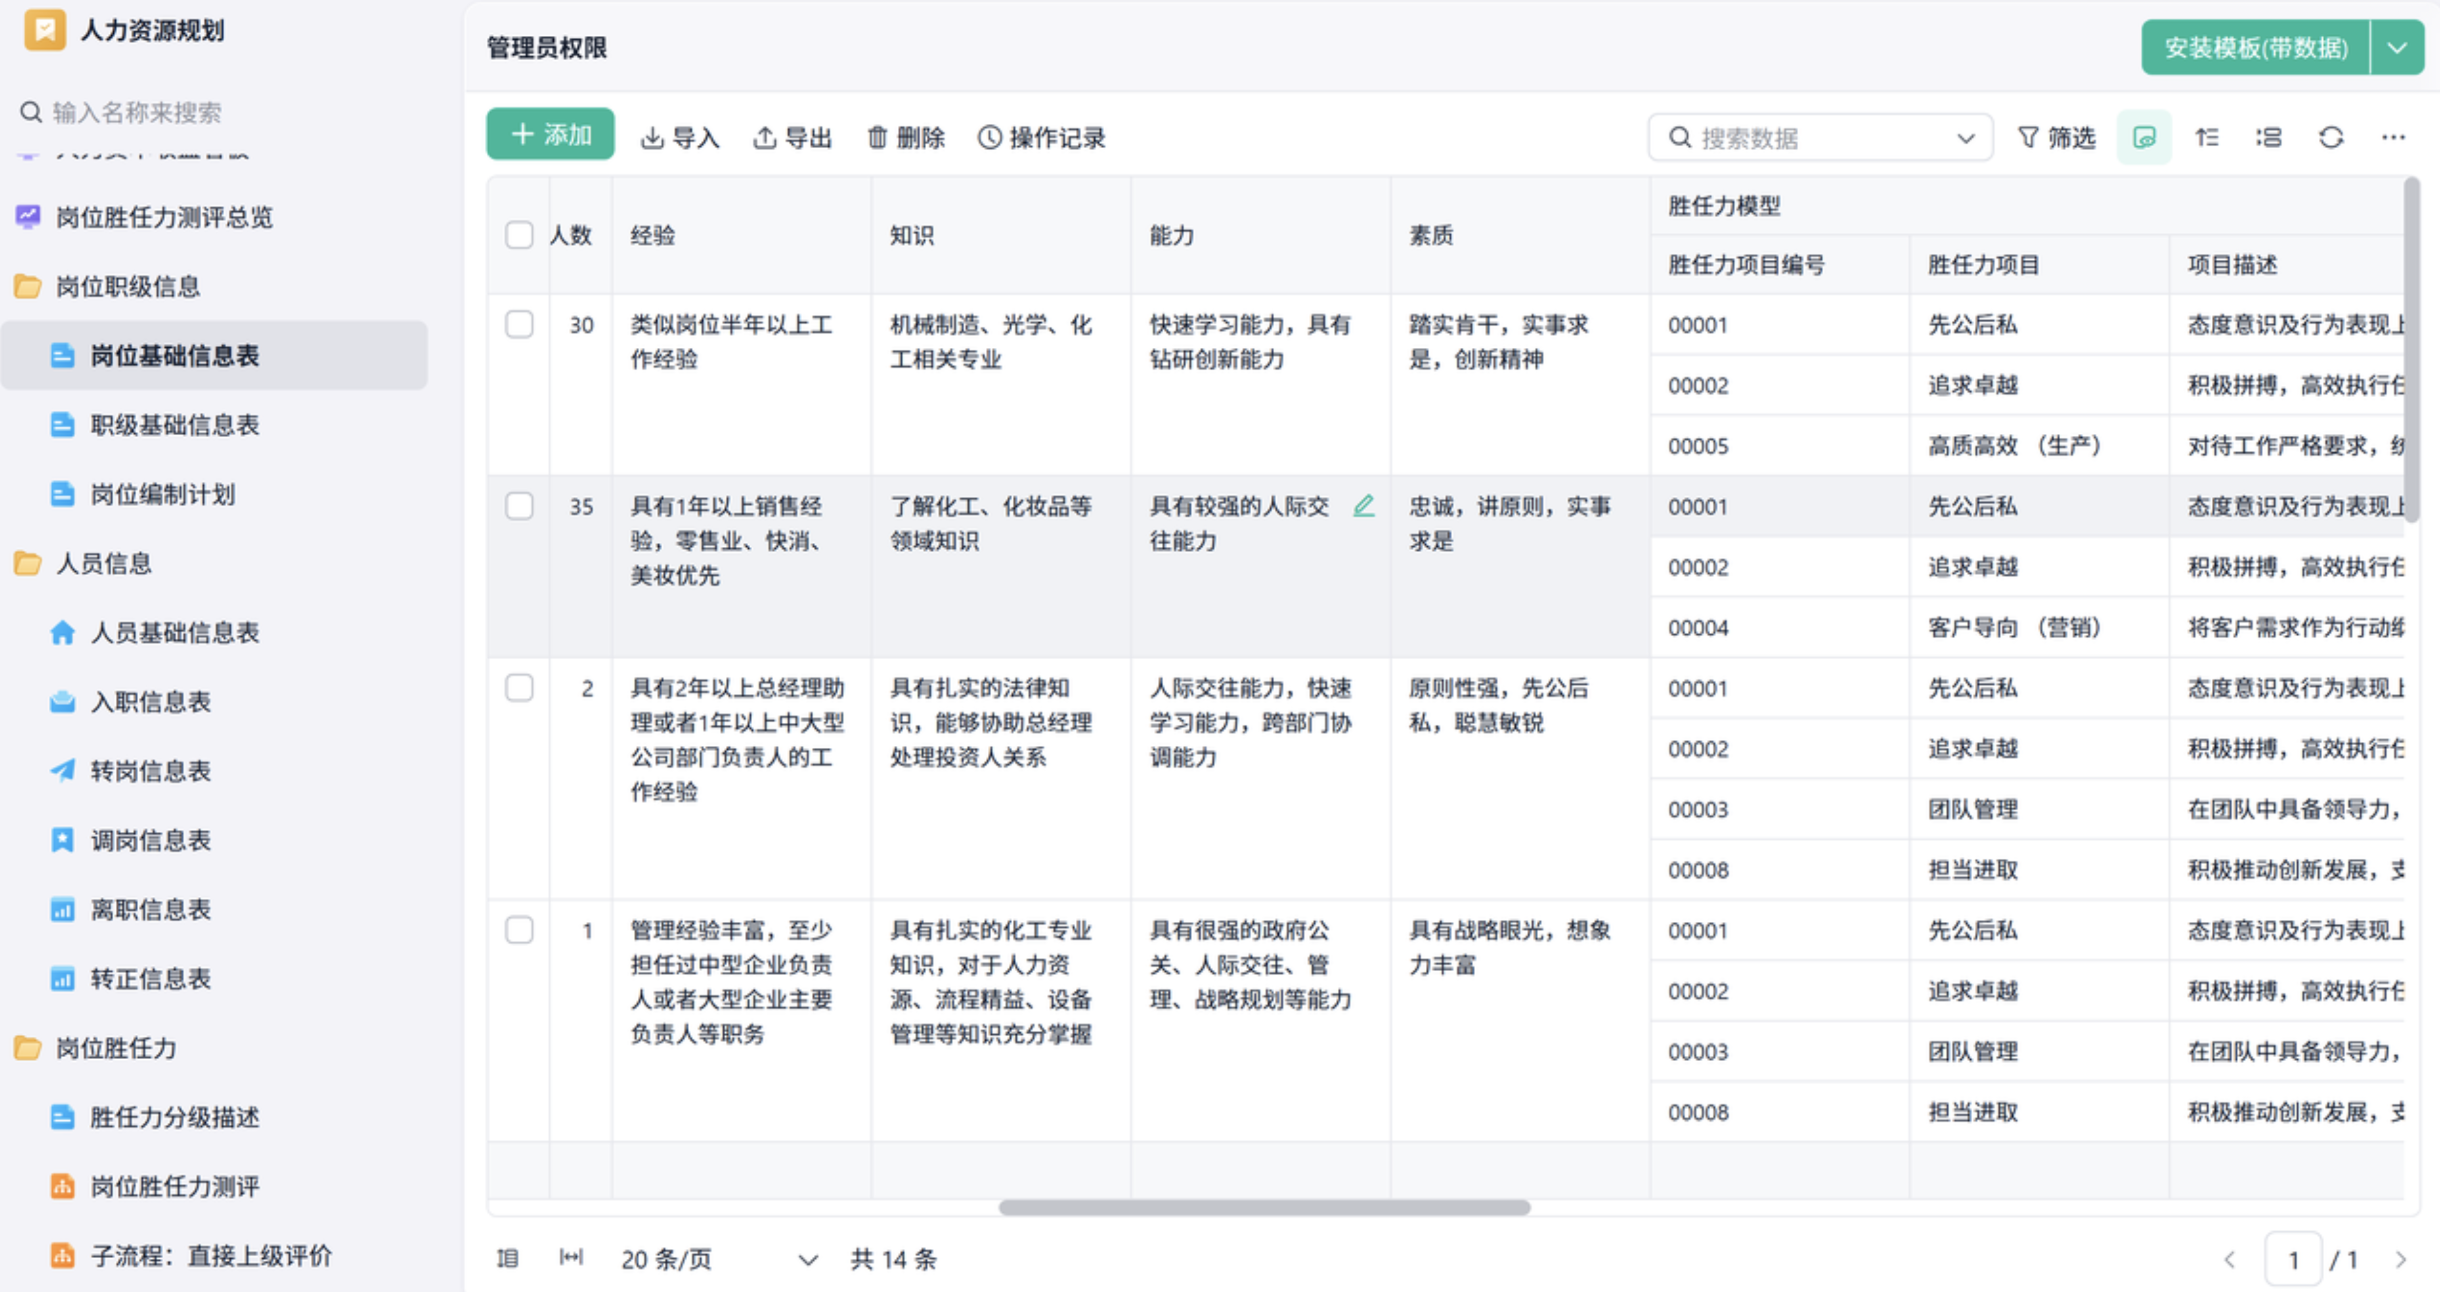2440x1292 pixels.
Task: Click the orange 岗位胜任力测评 workflow icon
Action: click(62, 1187)
